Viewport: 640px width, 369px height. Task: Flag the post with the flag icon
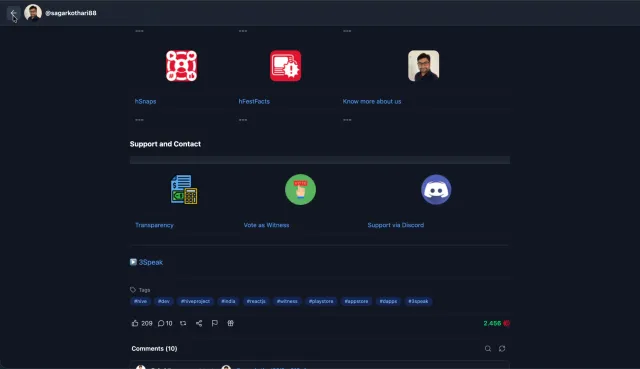coord(215,323)
